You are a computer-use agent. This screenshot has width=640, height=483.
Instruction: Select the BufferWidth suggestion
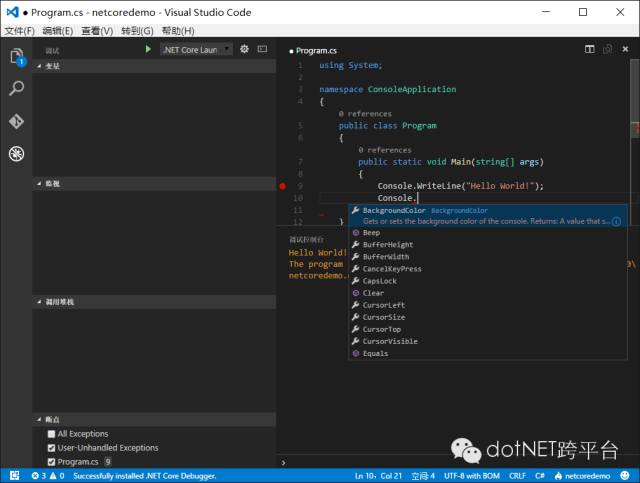(x=487, y=257)
